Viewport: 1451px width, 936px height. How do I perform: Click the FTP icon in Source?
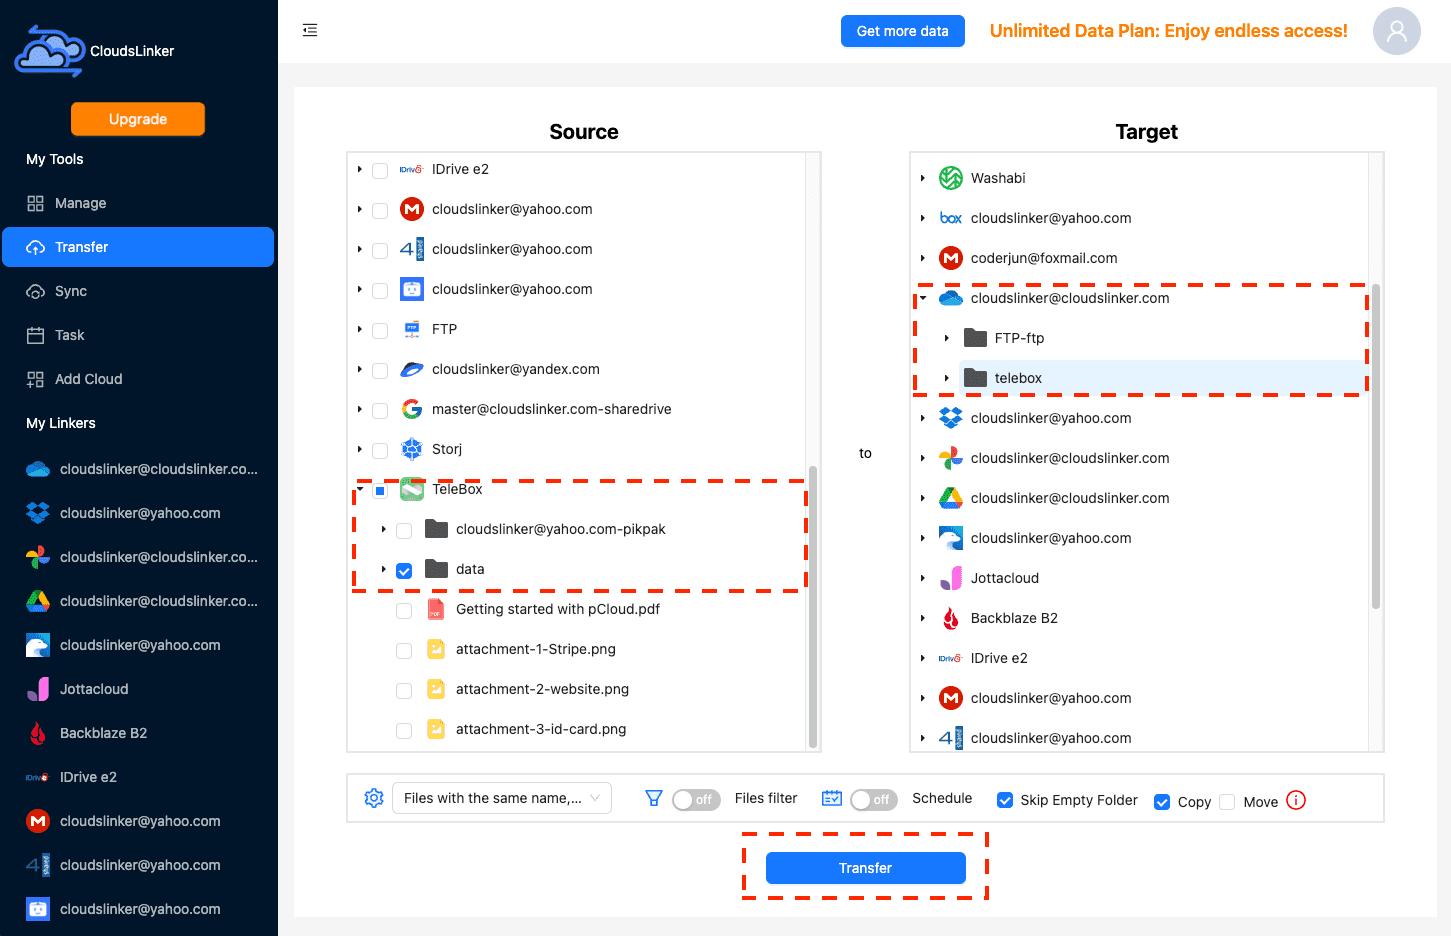(x=412, y=329)
